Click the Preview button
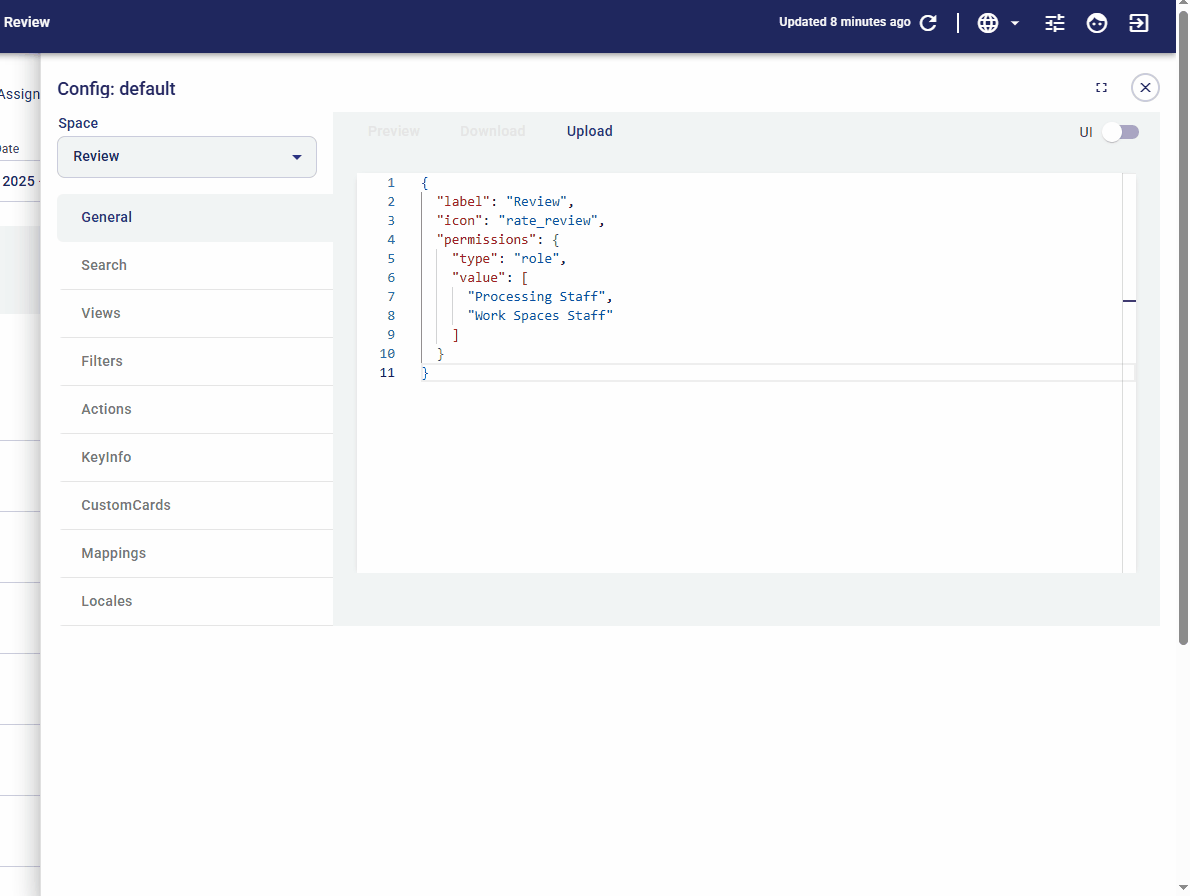 point(394,131)
